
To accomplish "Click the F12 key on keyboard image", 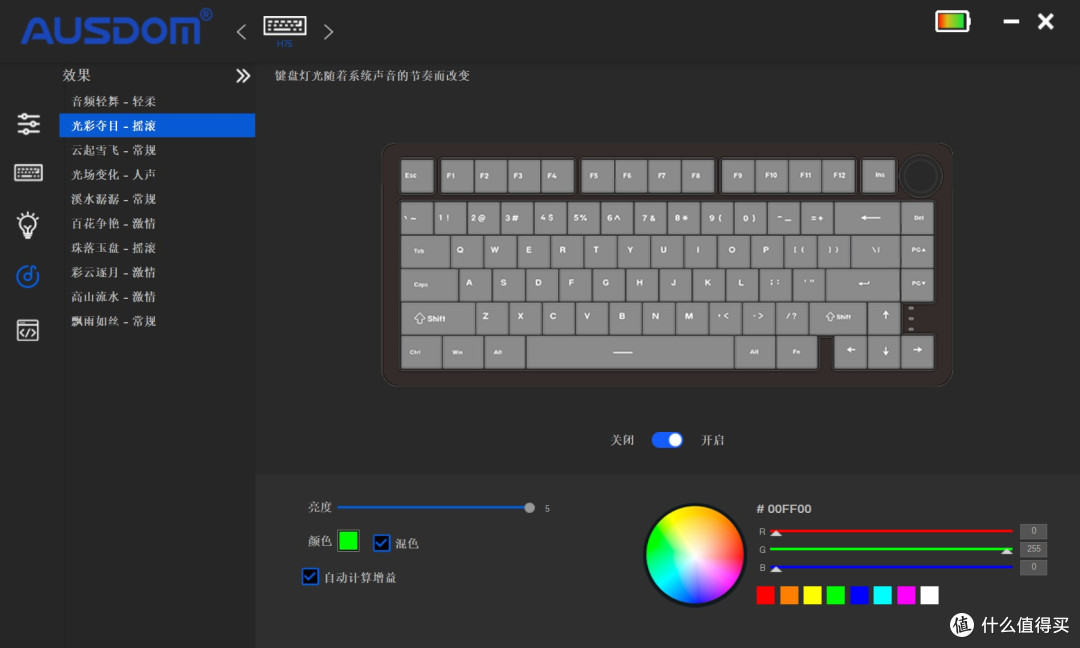I will [839, 176].
